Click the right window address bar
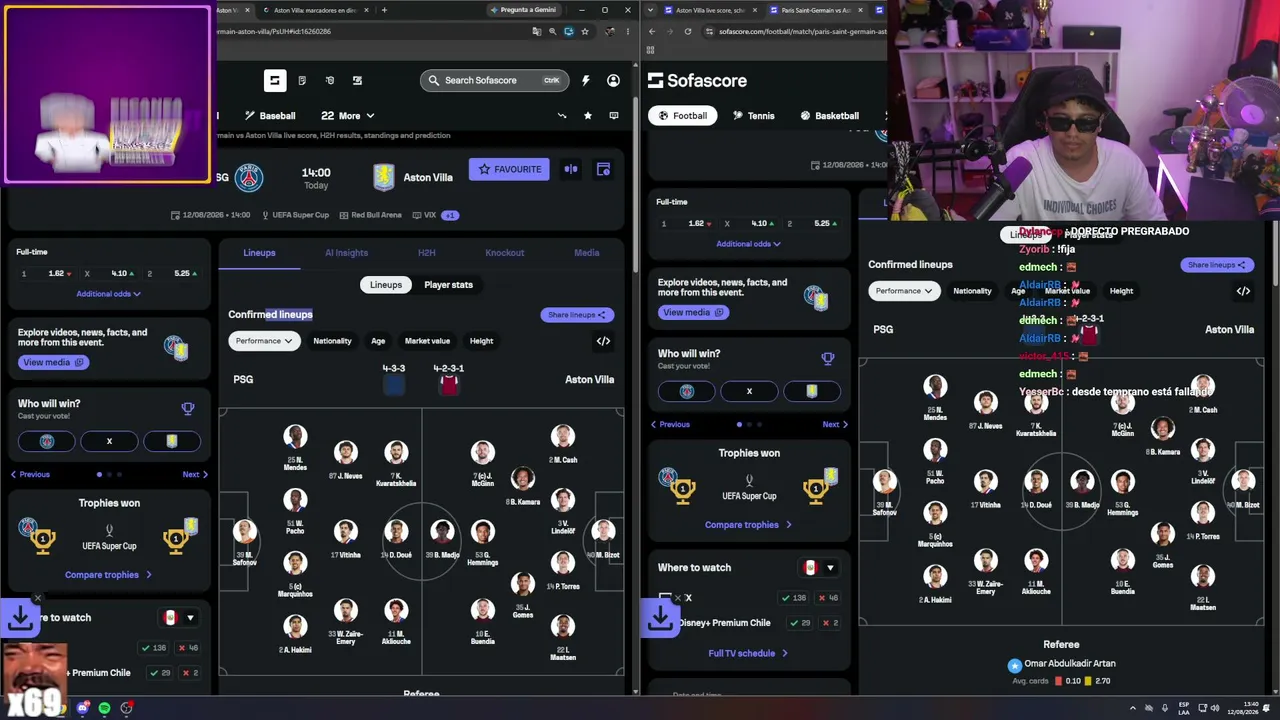 [x=795, y=31]
